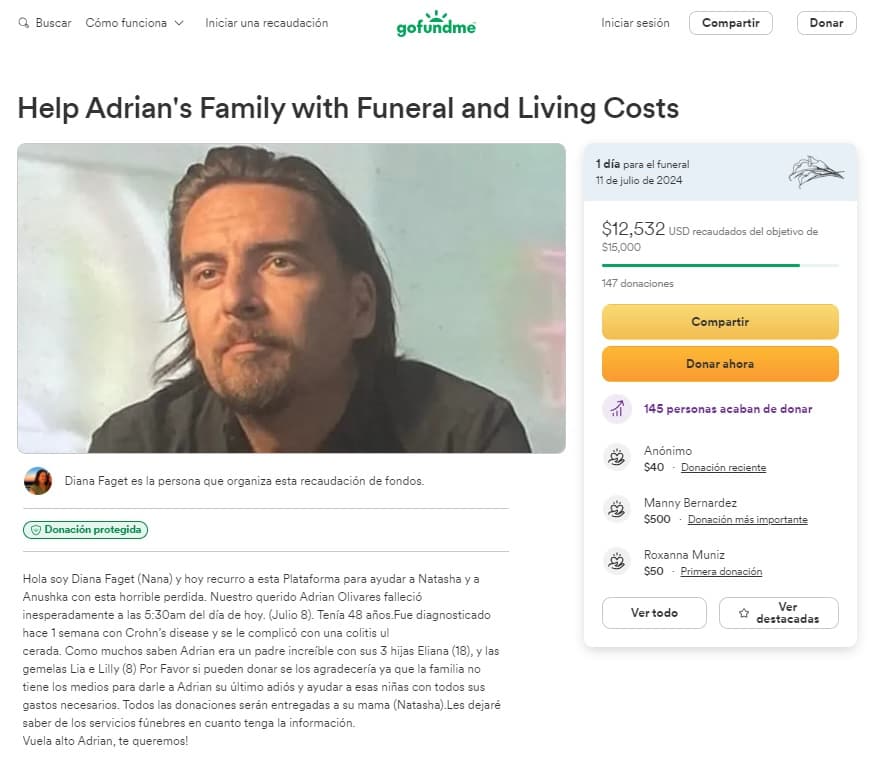881x767 pixels.
Task: Click Iniciar sesión in the header
Action: pos(635,22)
